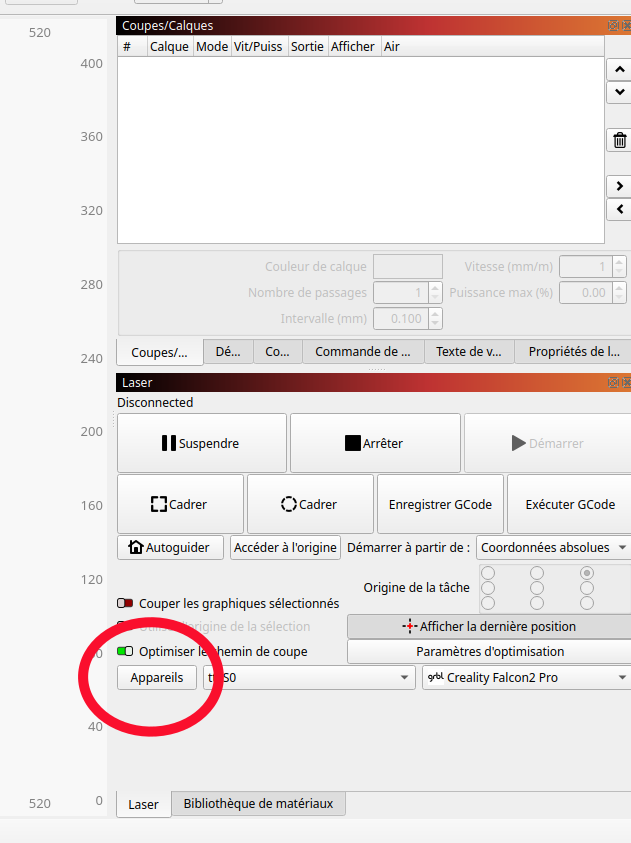Click the circular Cadrer frame button
This screenshot has width=631, height=843.
309,504
